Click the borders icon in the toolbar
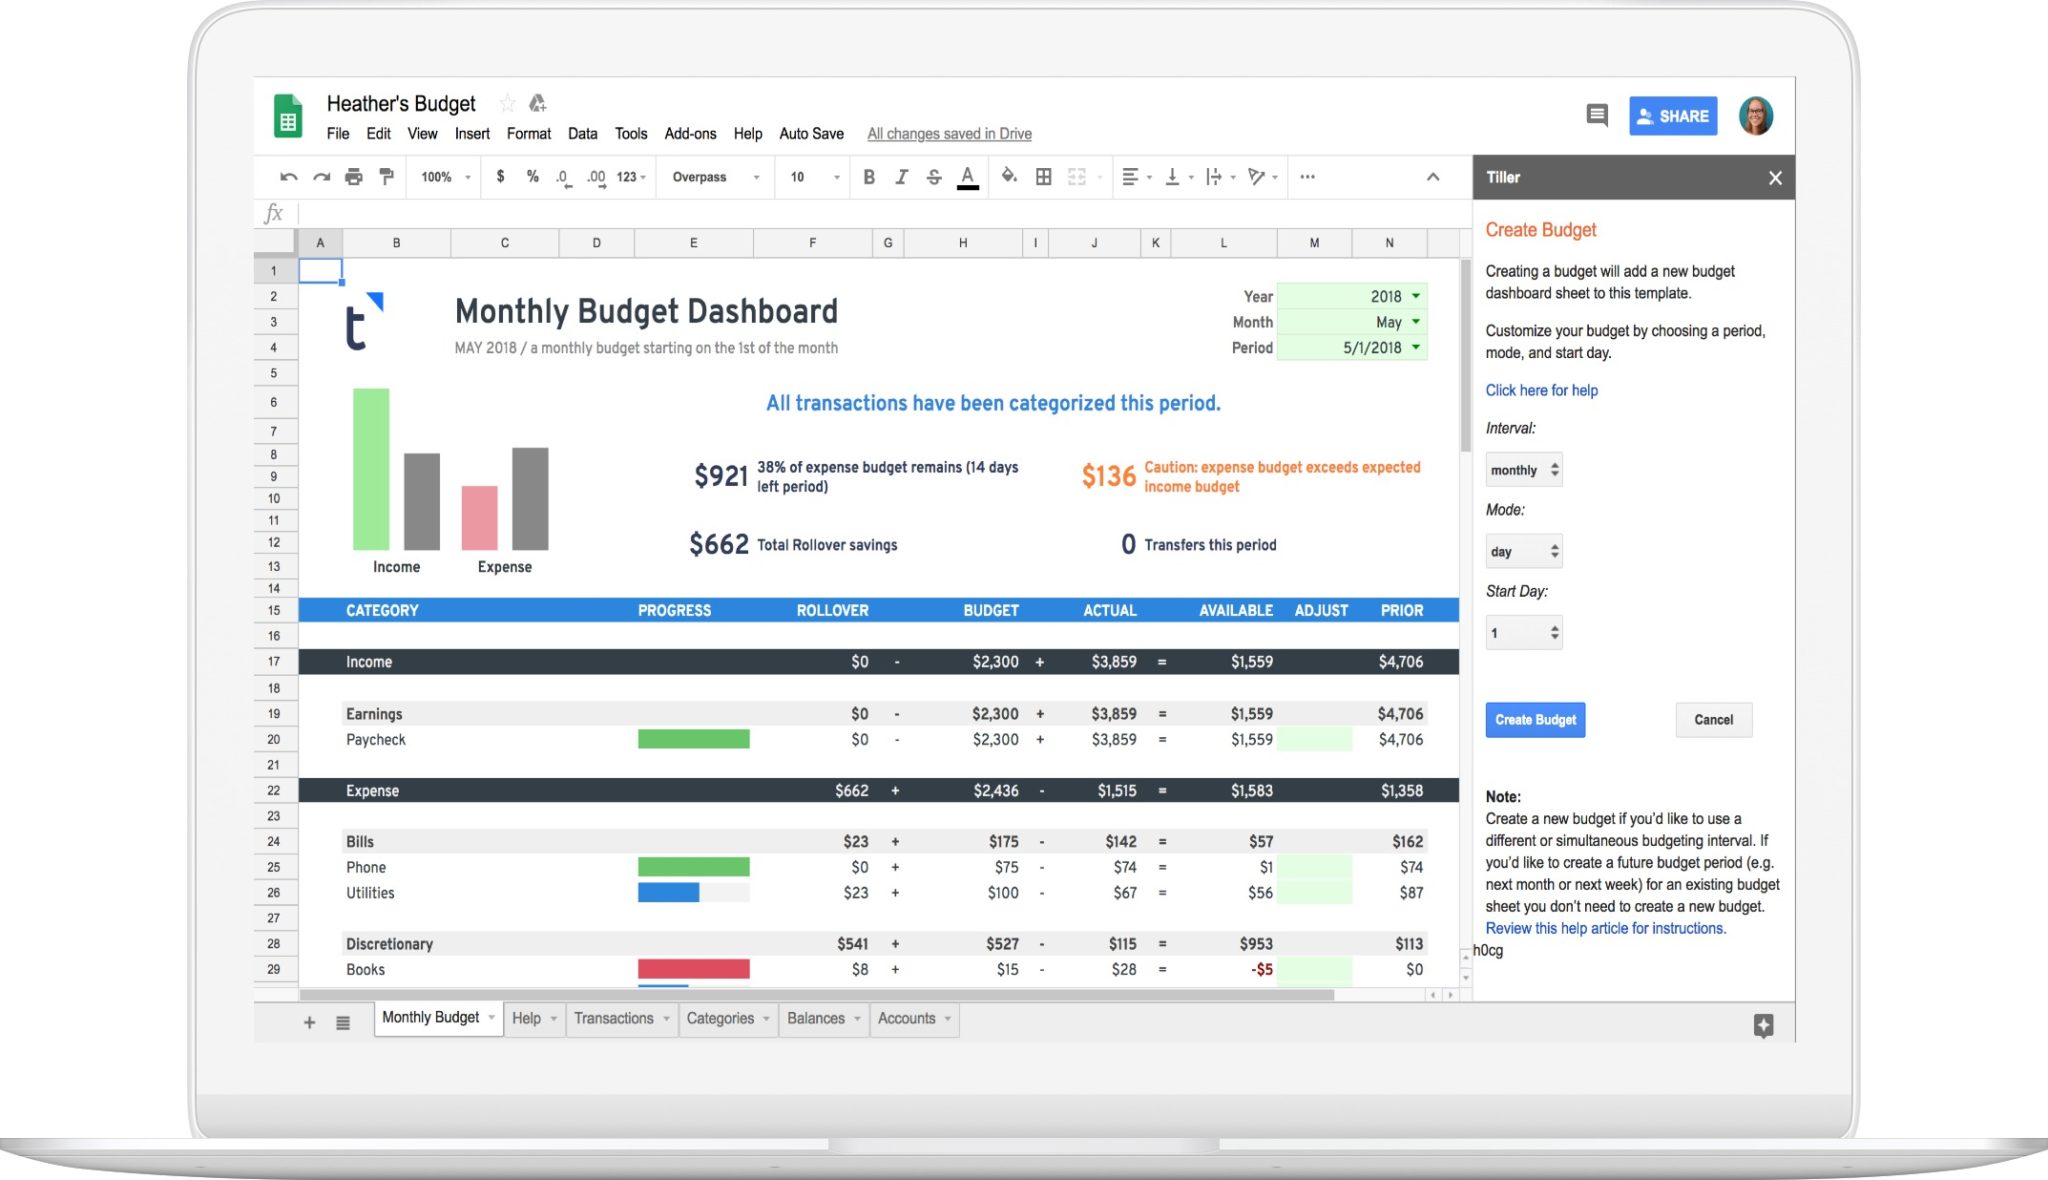2048x1180 pixels. coord(1043,176)
